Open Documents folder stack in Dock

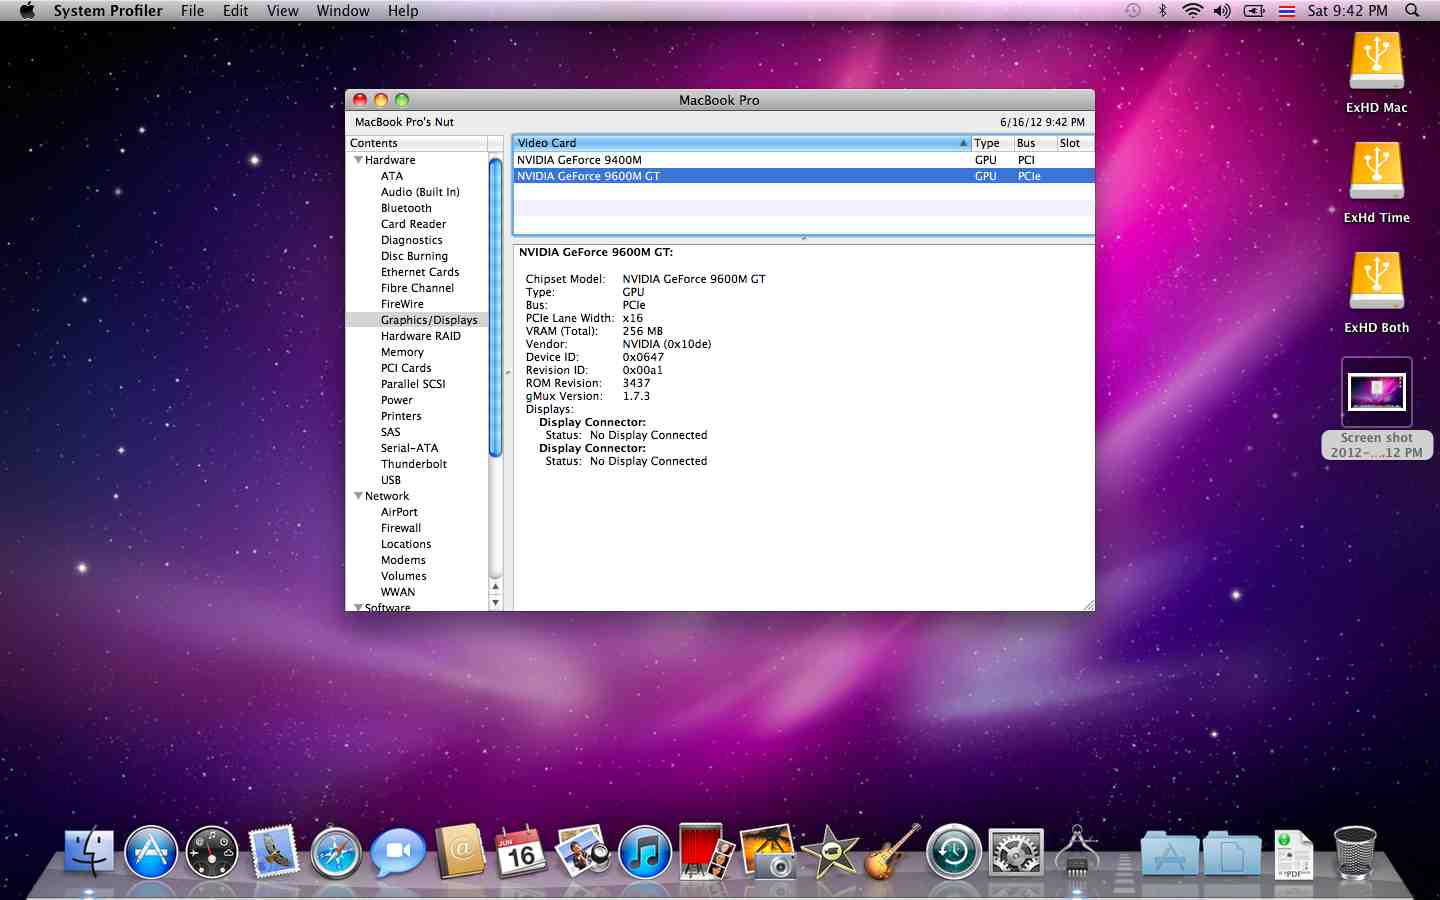[1231, 853]
